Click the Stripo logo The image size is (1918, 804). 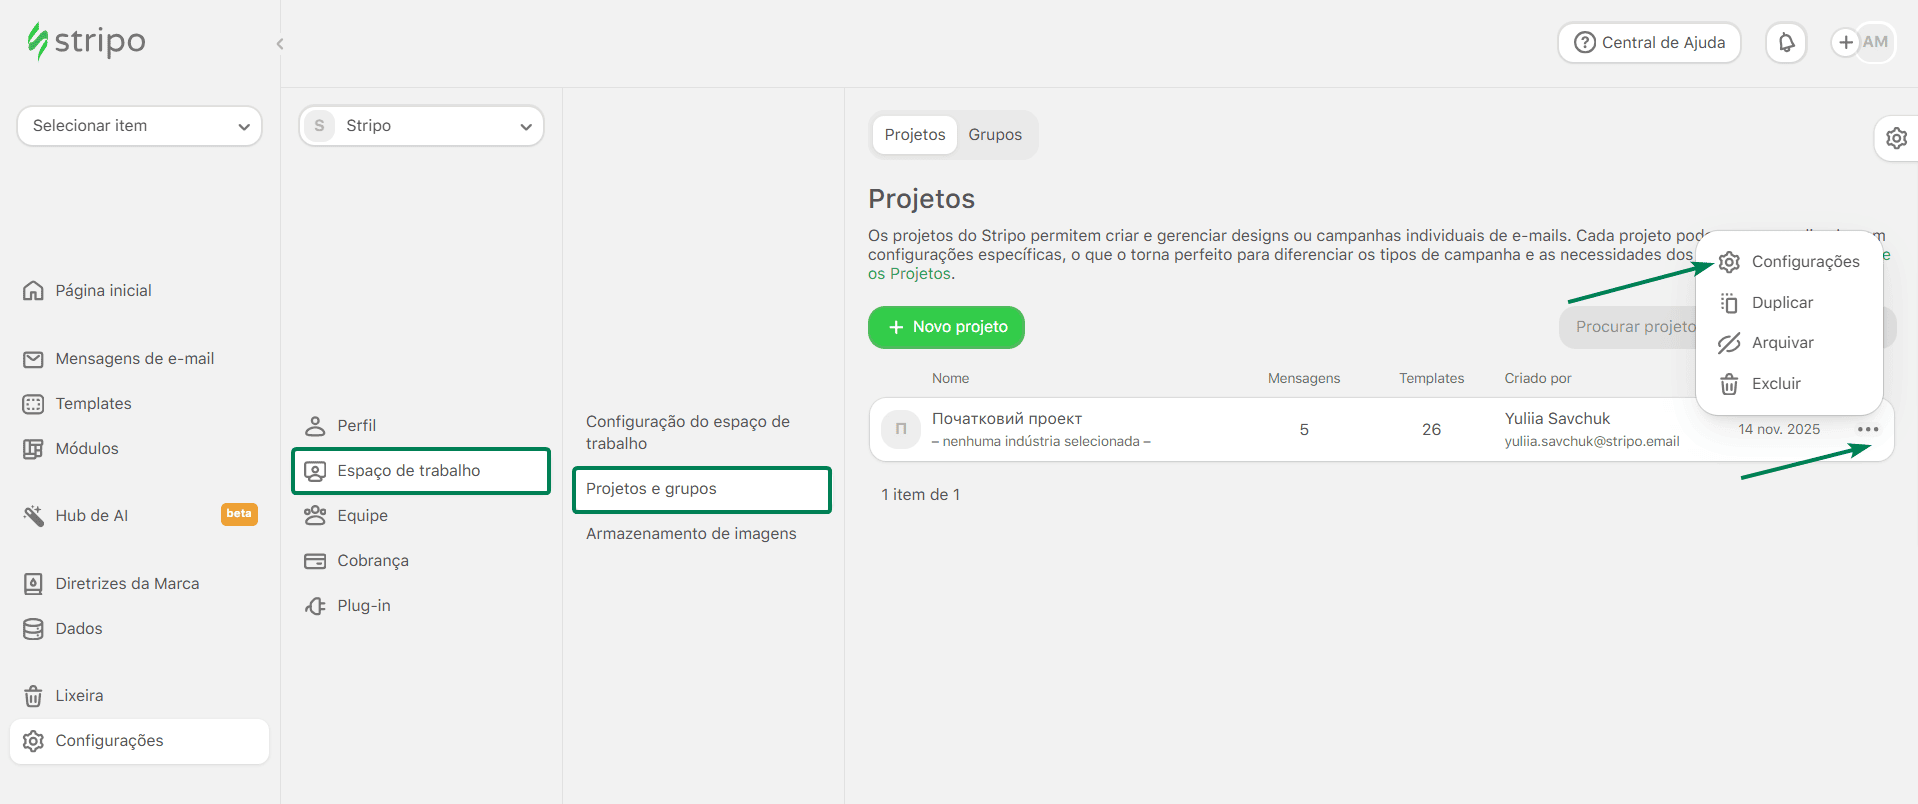(86, 41)
